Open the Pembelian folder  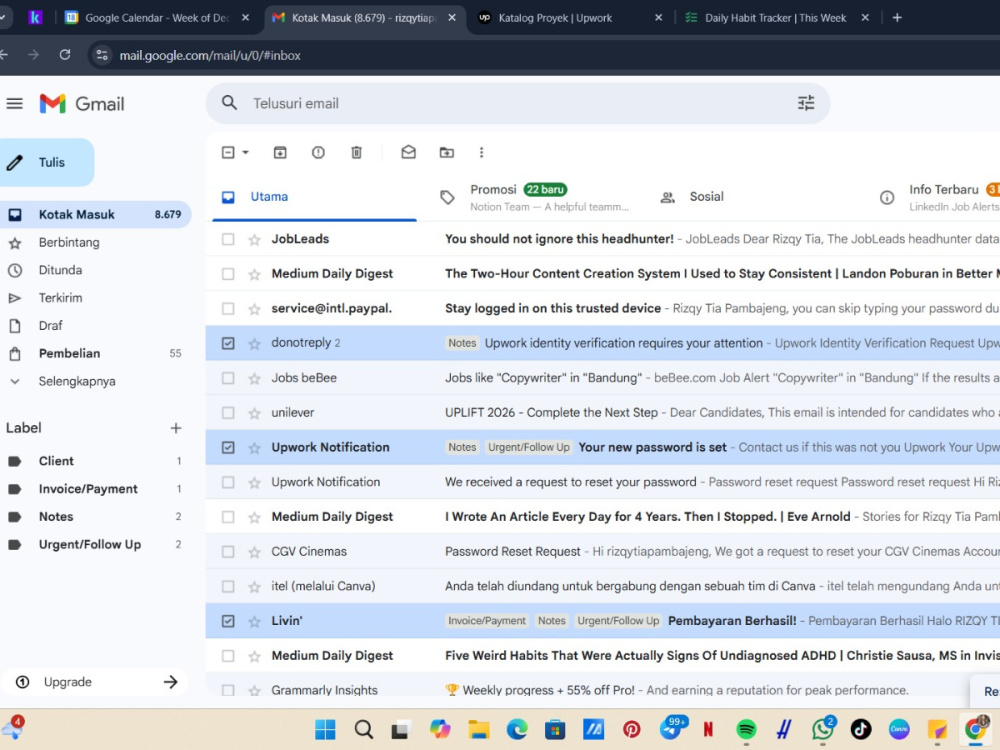coord(70,353)
